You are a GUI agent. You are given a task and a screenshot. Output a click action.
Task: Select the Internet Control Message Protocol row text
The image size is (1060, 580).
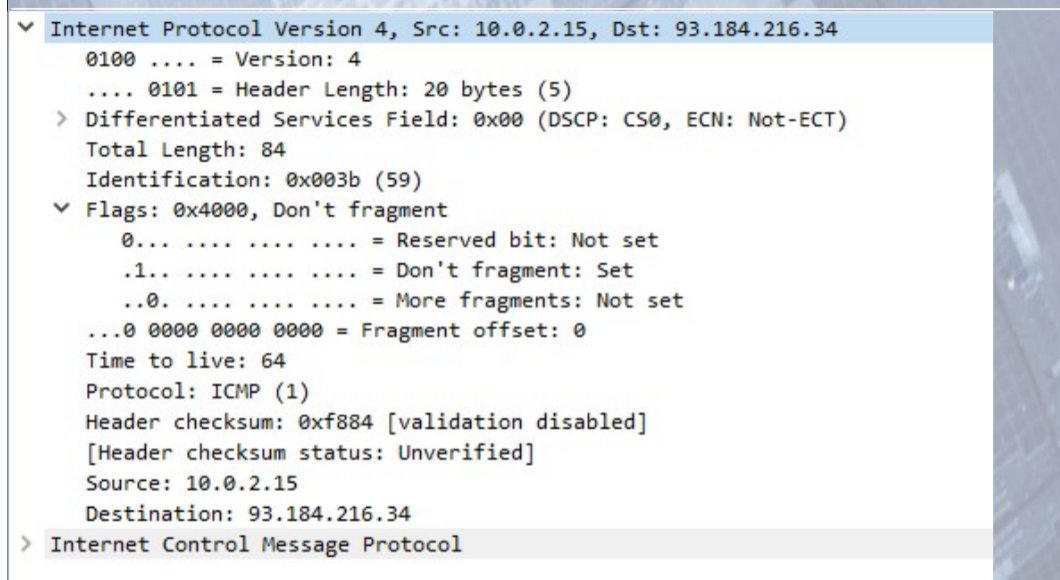pyautogui.click(x=256, y=544)
